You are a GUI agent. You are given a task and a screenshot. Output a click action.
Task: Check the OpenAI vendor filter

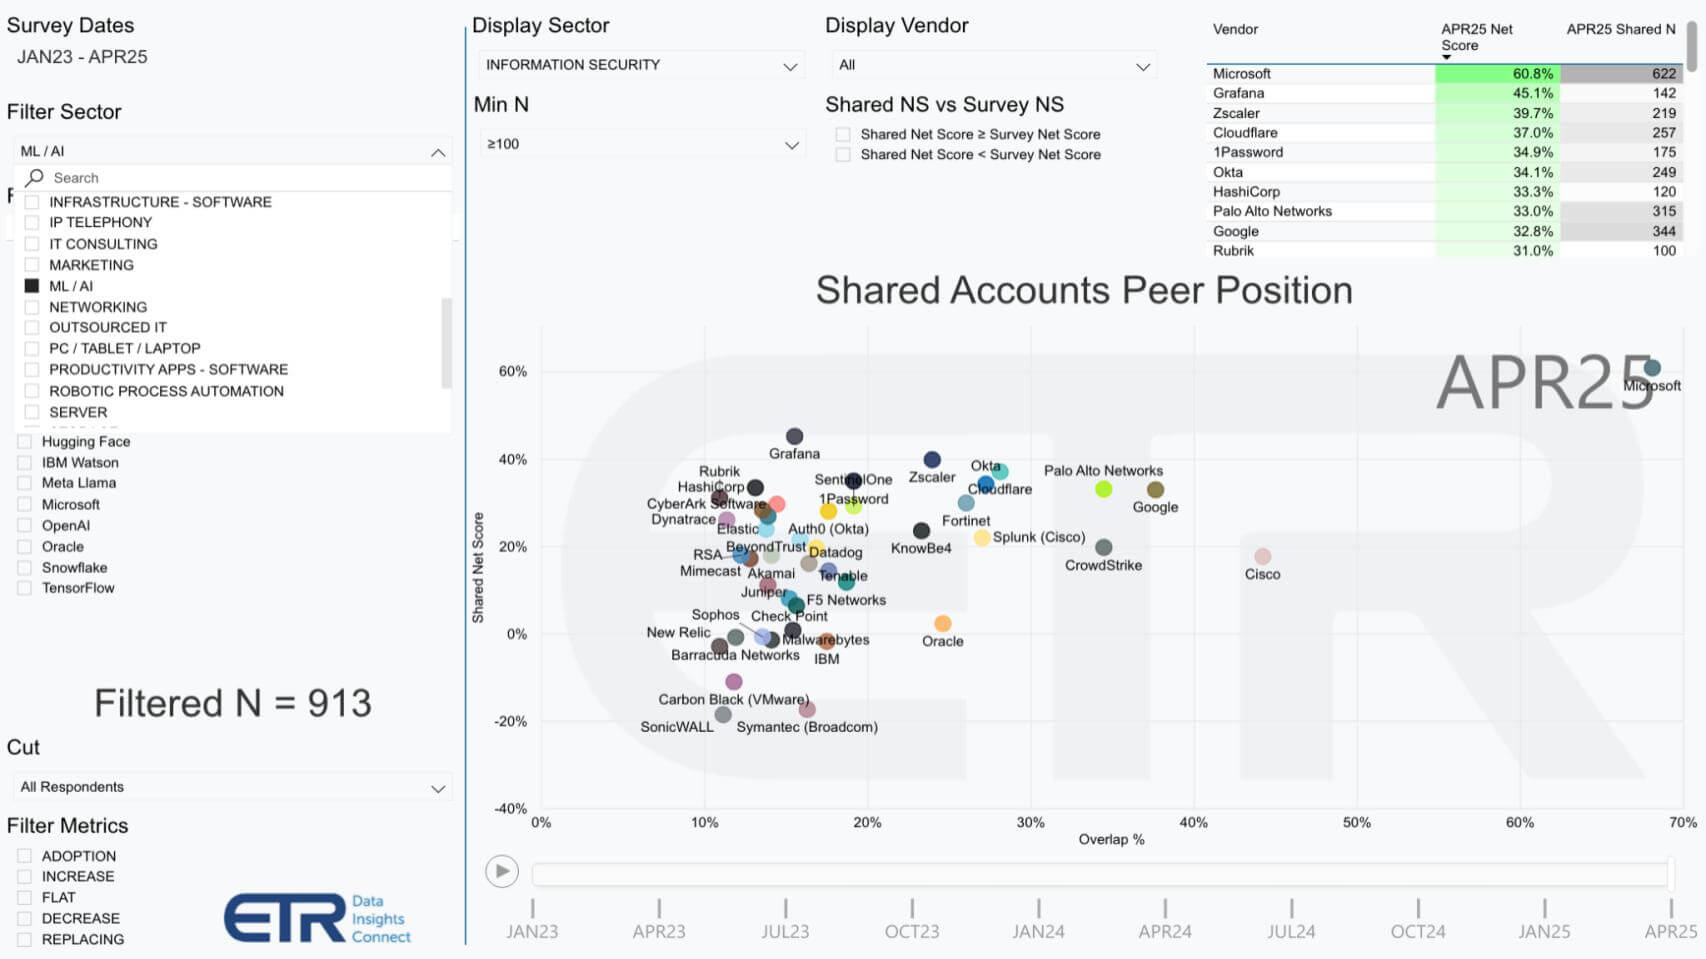click(23, 525)
